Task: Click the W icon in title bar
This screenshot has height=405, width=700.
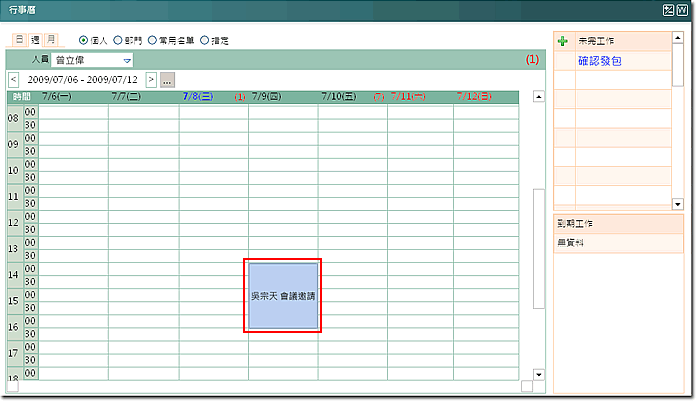Action: click(x=684, y=9)
